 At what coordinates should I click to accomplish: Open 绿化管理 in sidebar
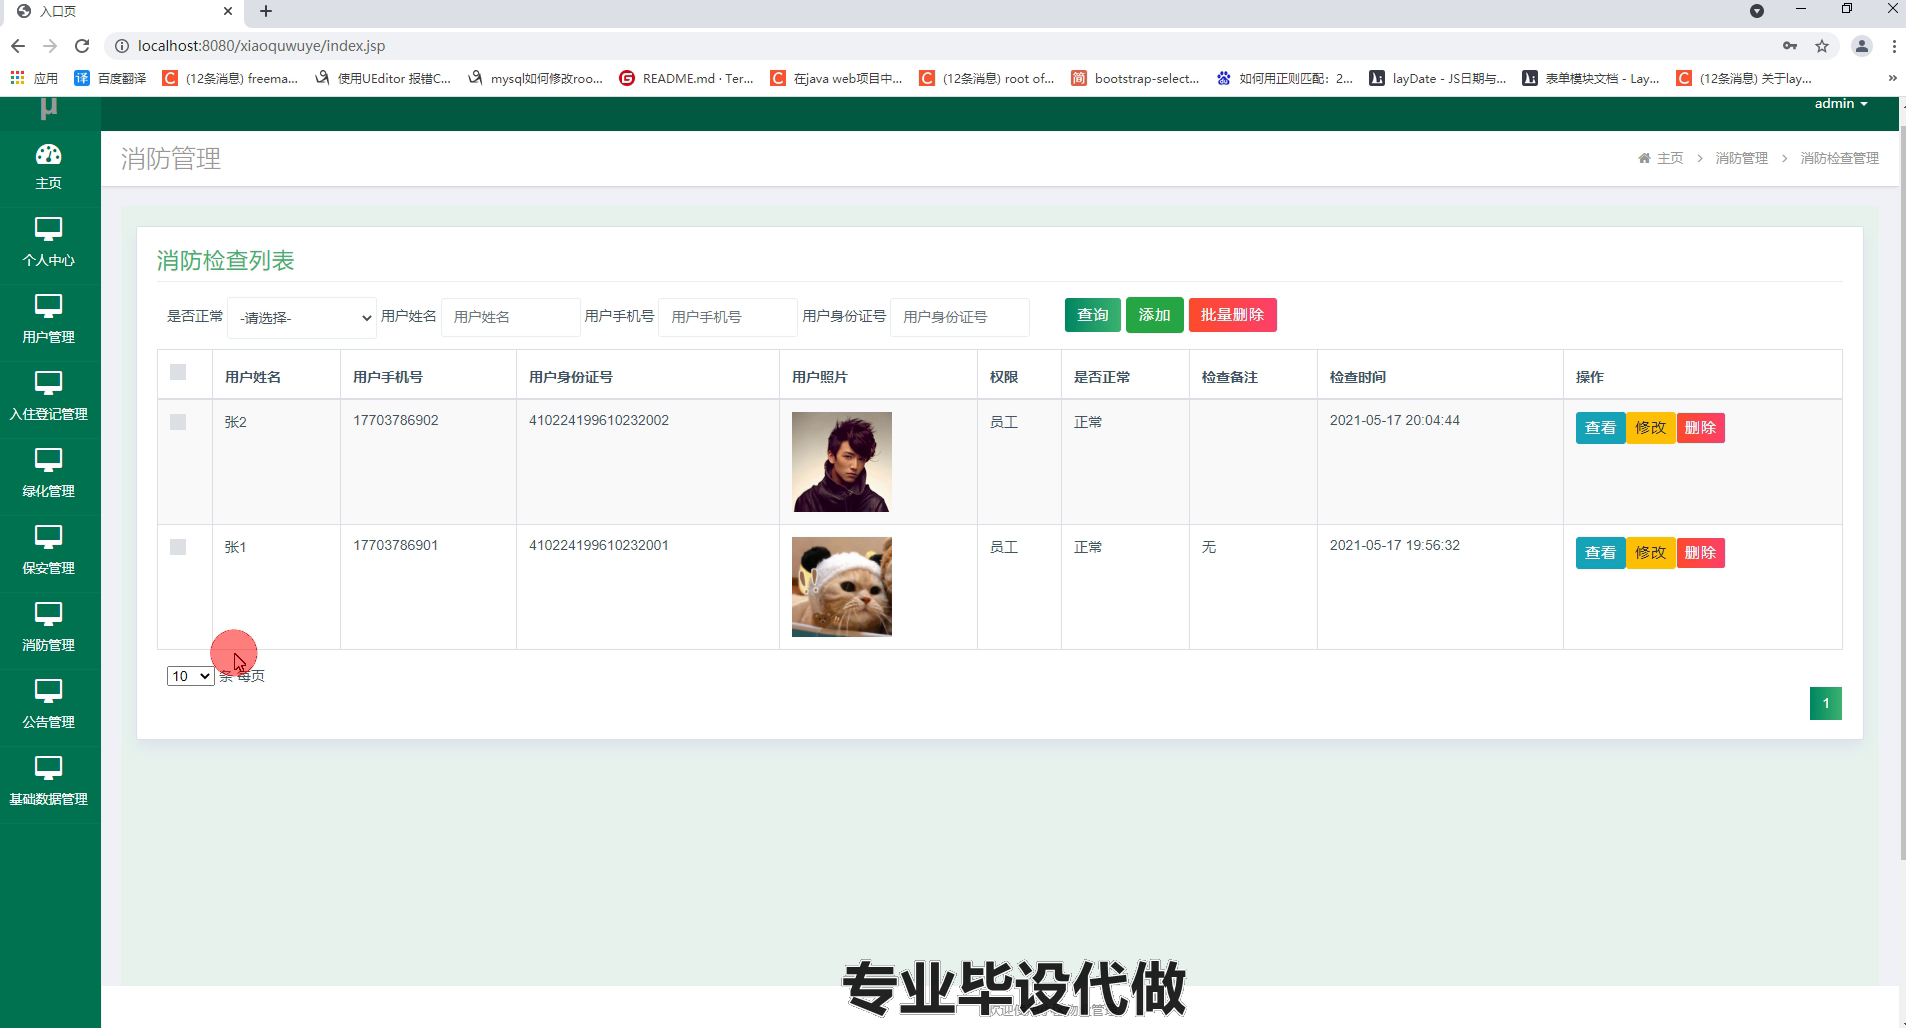48,474
